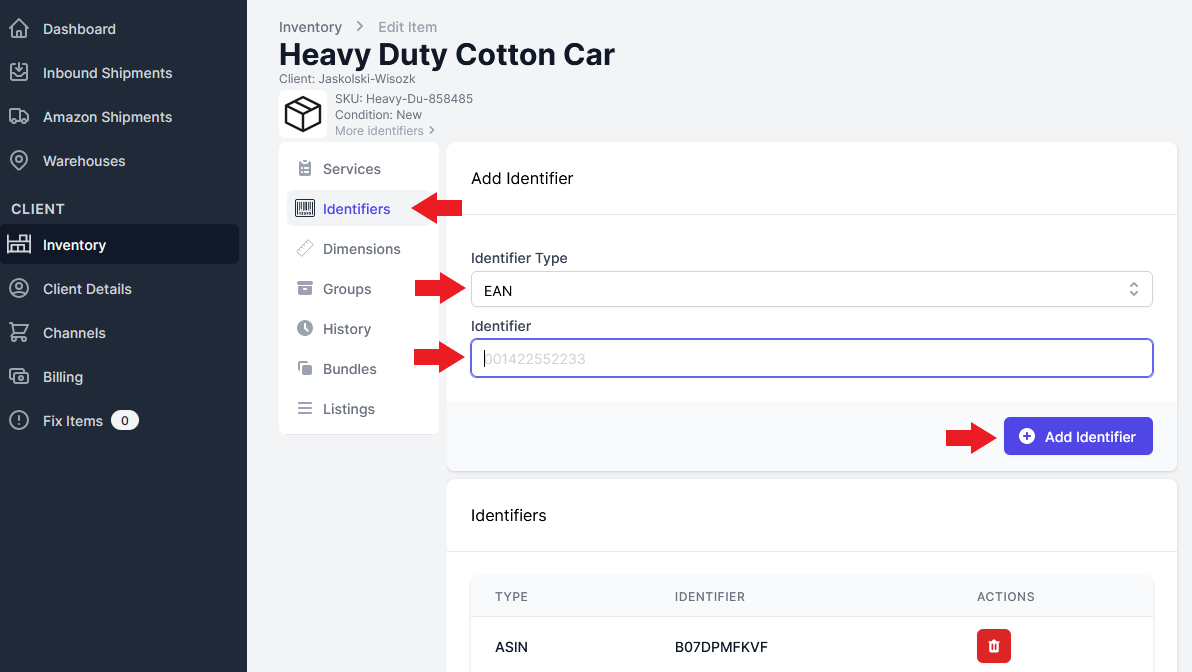Click the Channels shopping cart icon
Viewport: 1192px width, 672px height.
pyautogui.click(x=19, y=333)
